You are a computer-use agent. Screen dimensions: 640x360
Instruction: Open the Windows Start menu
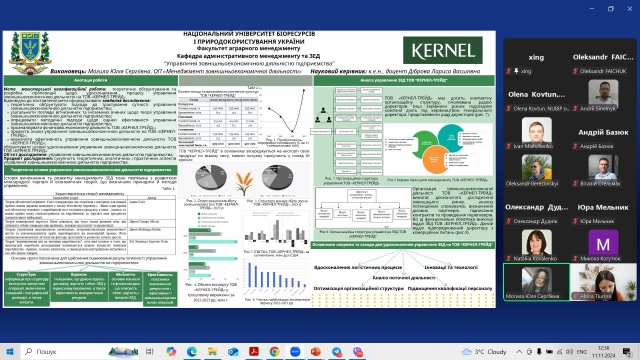pos(10,351)
